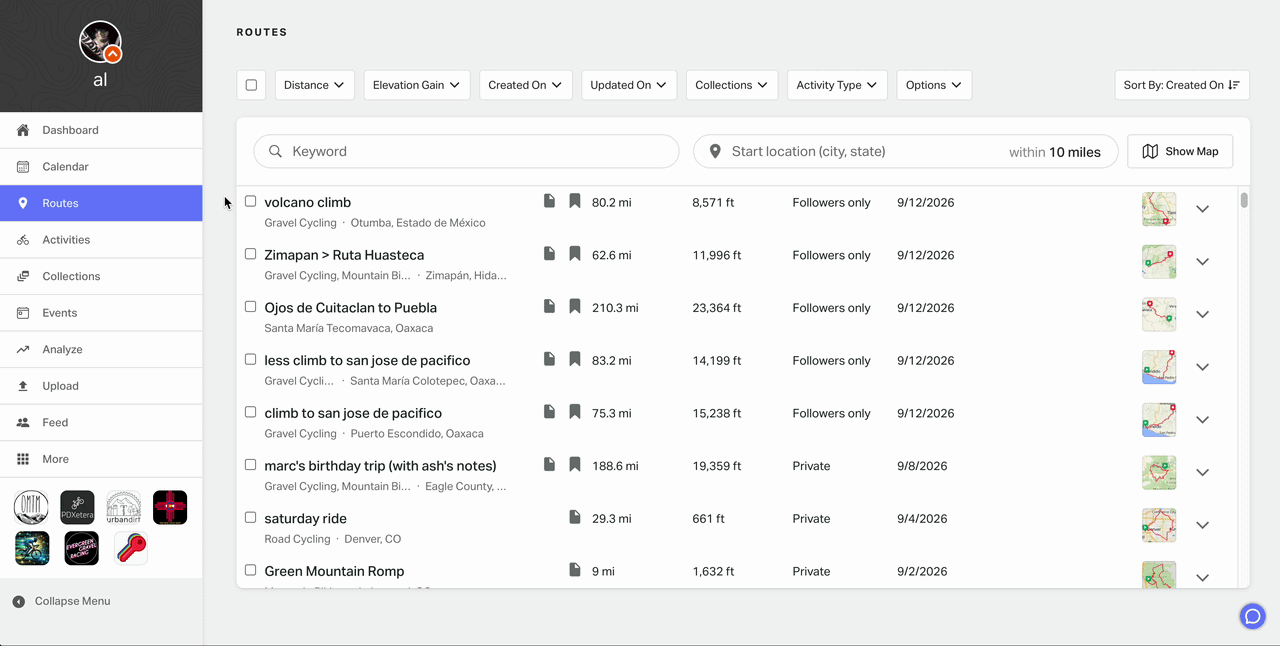Click the Collapse Menu label
Image resolution: width=1280 pixels, height=646 pixels.
point(73,601)
